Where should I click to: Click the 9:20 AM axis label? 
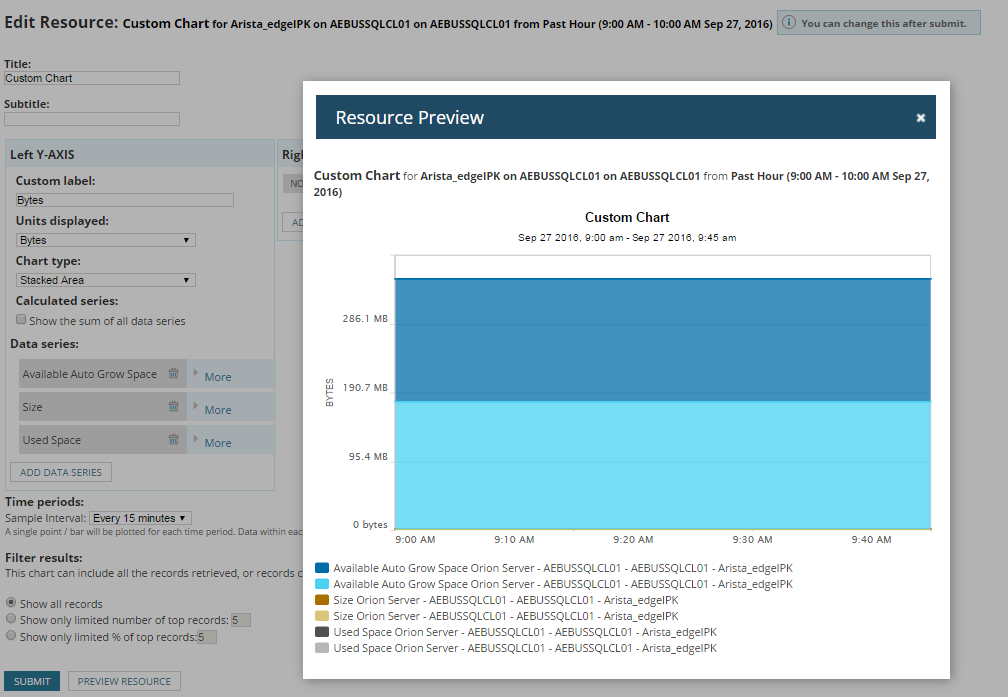[x=633, y=539]
